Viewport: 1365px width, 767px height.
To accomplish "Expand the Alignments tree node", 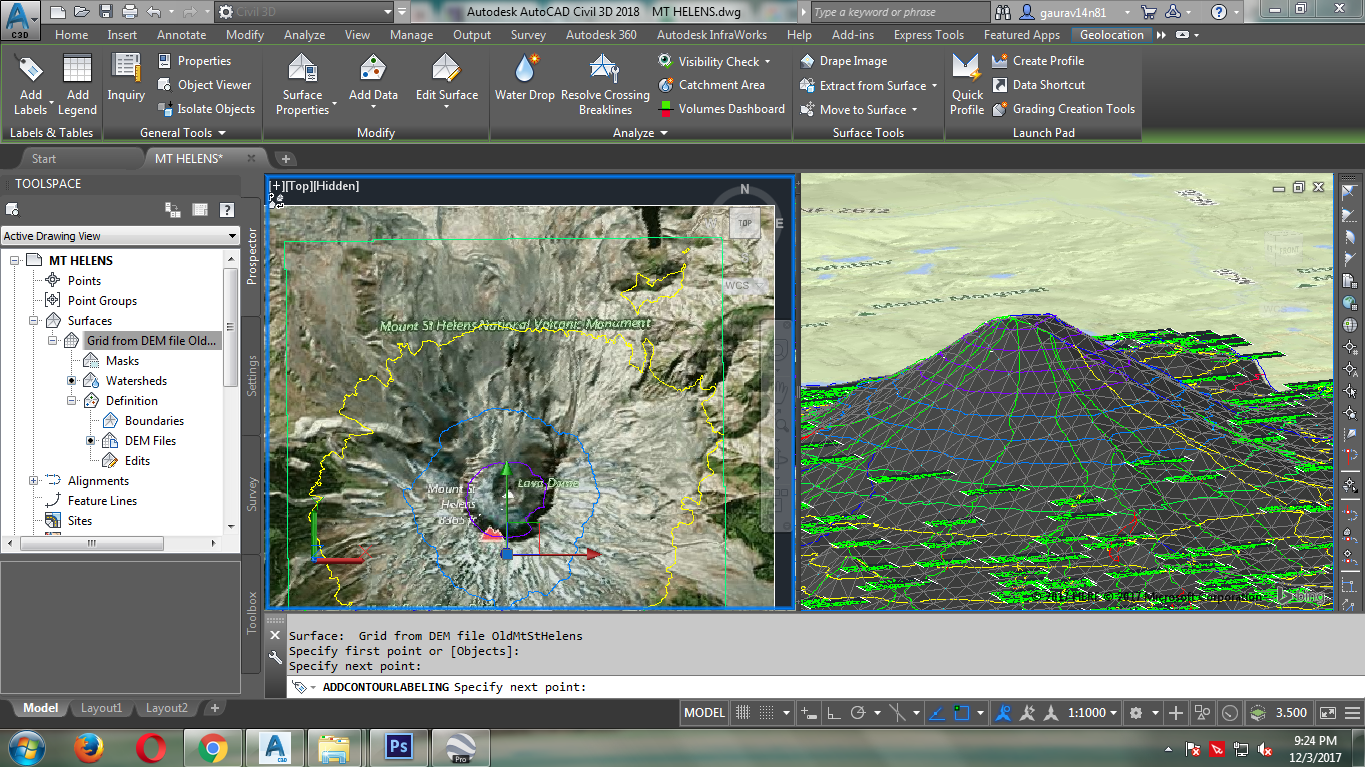I will (34, 481).
